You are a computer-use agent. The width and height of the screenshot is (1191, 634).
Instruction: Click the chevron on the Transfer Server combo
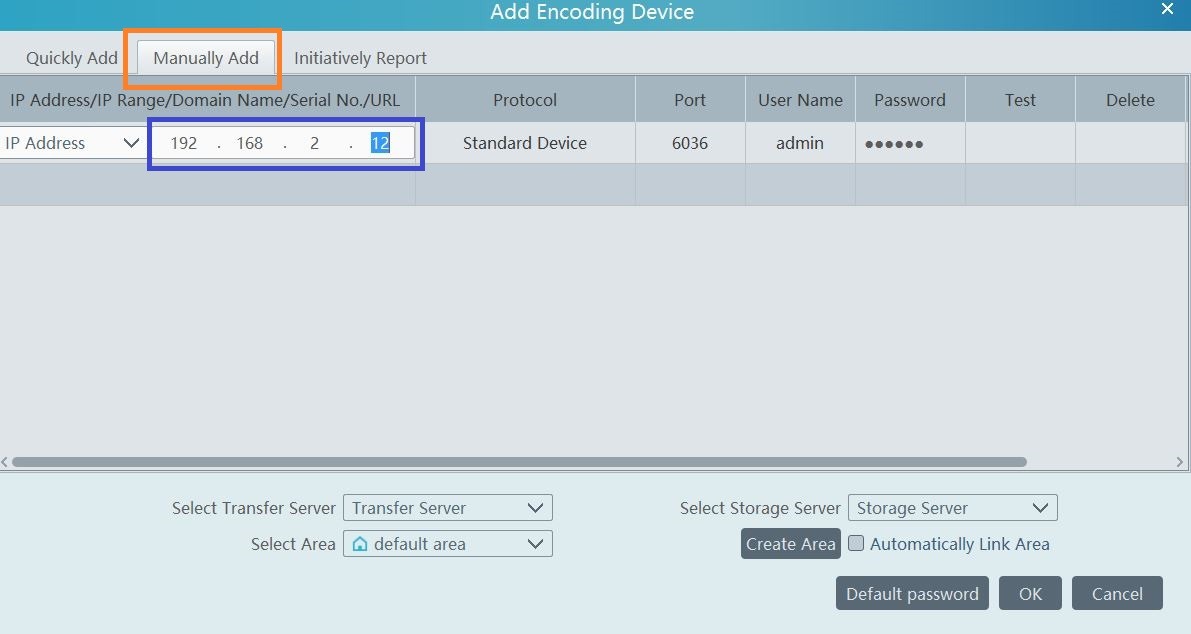pyautogui.click(x=536, y=507)
